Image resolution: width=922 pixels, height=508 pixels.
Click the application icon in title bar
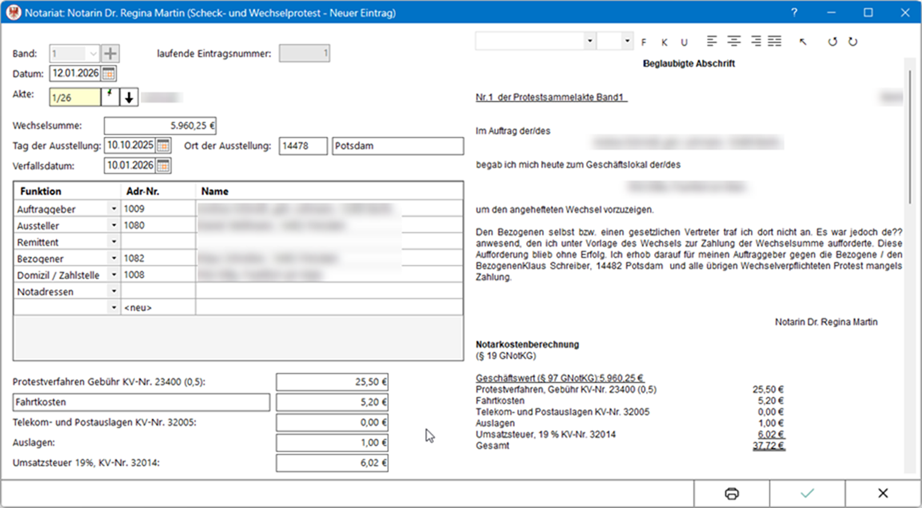[x=14, y=12]
